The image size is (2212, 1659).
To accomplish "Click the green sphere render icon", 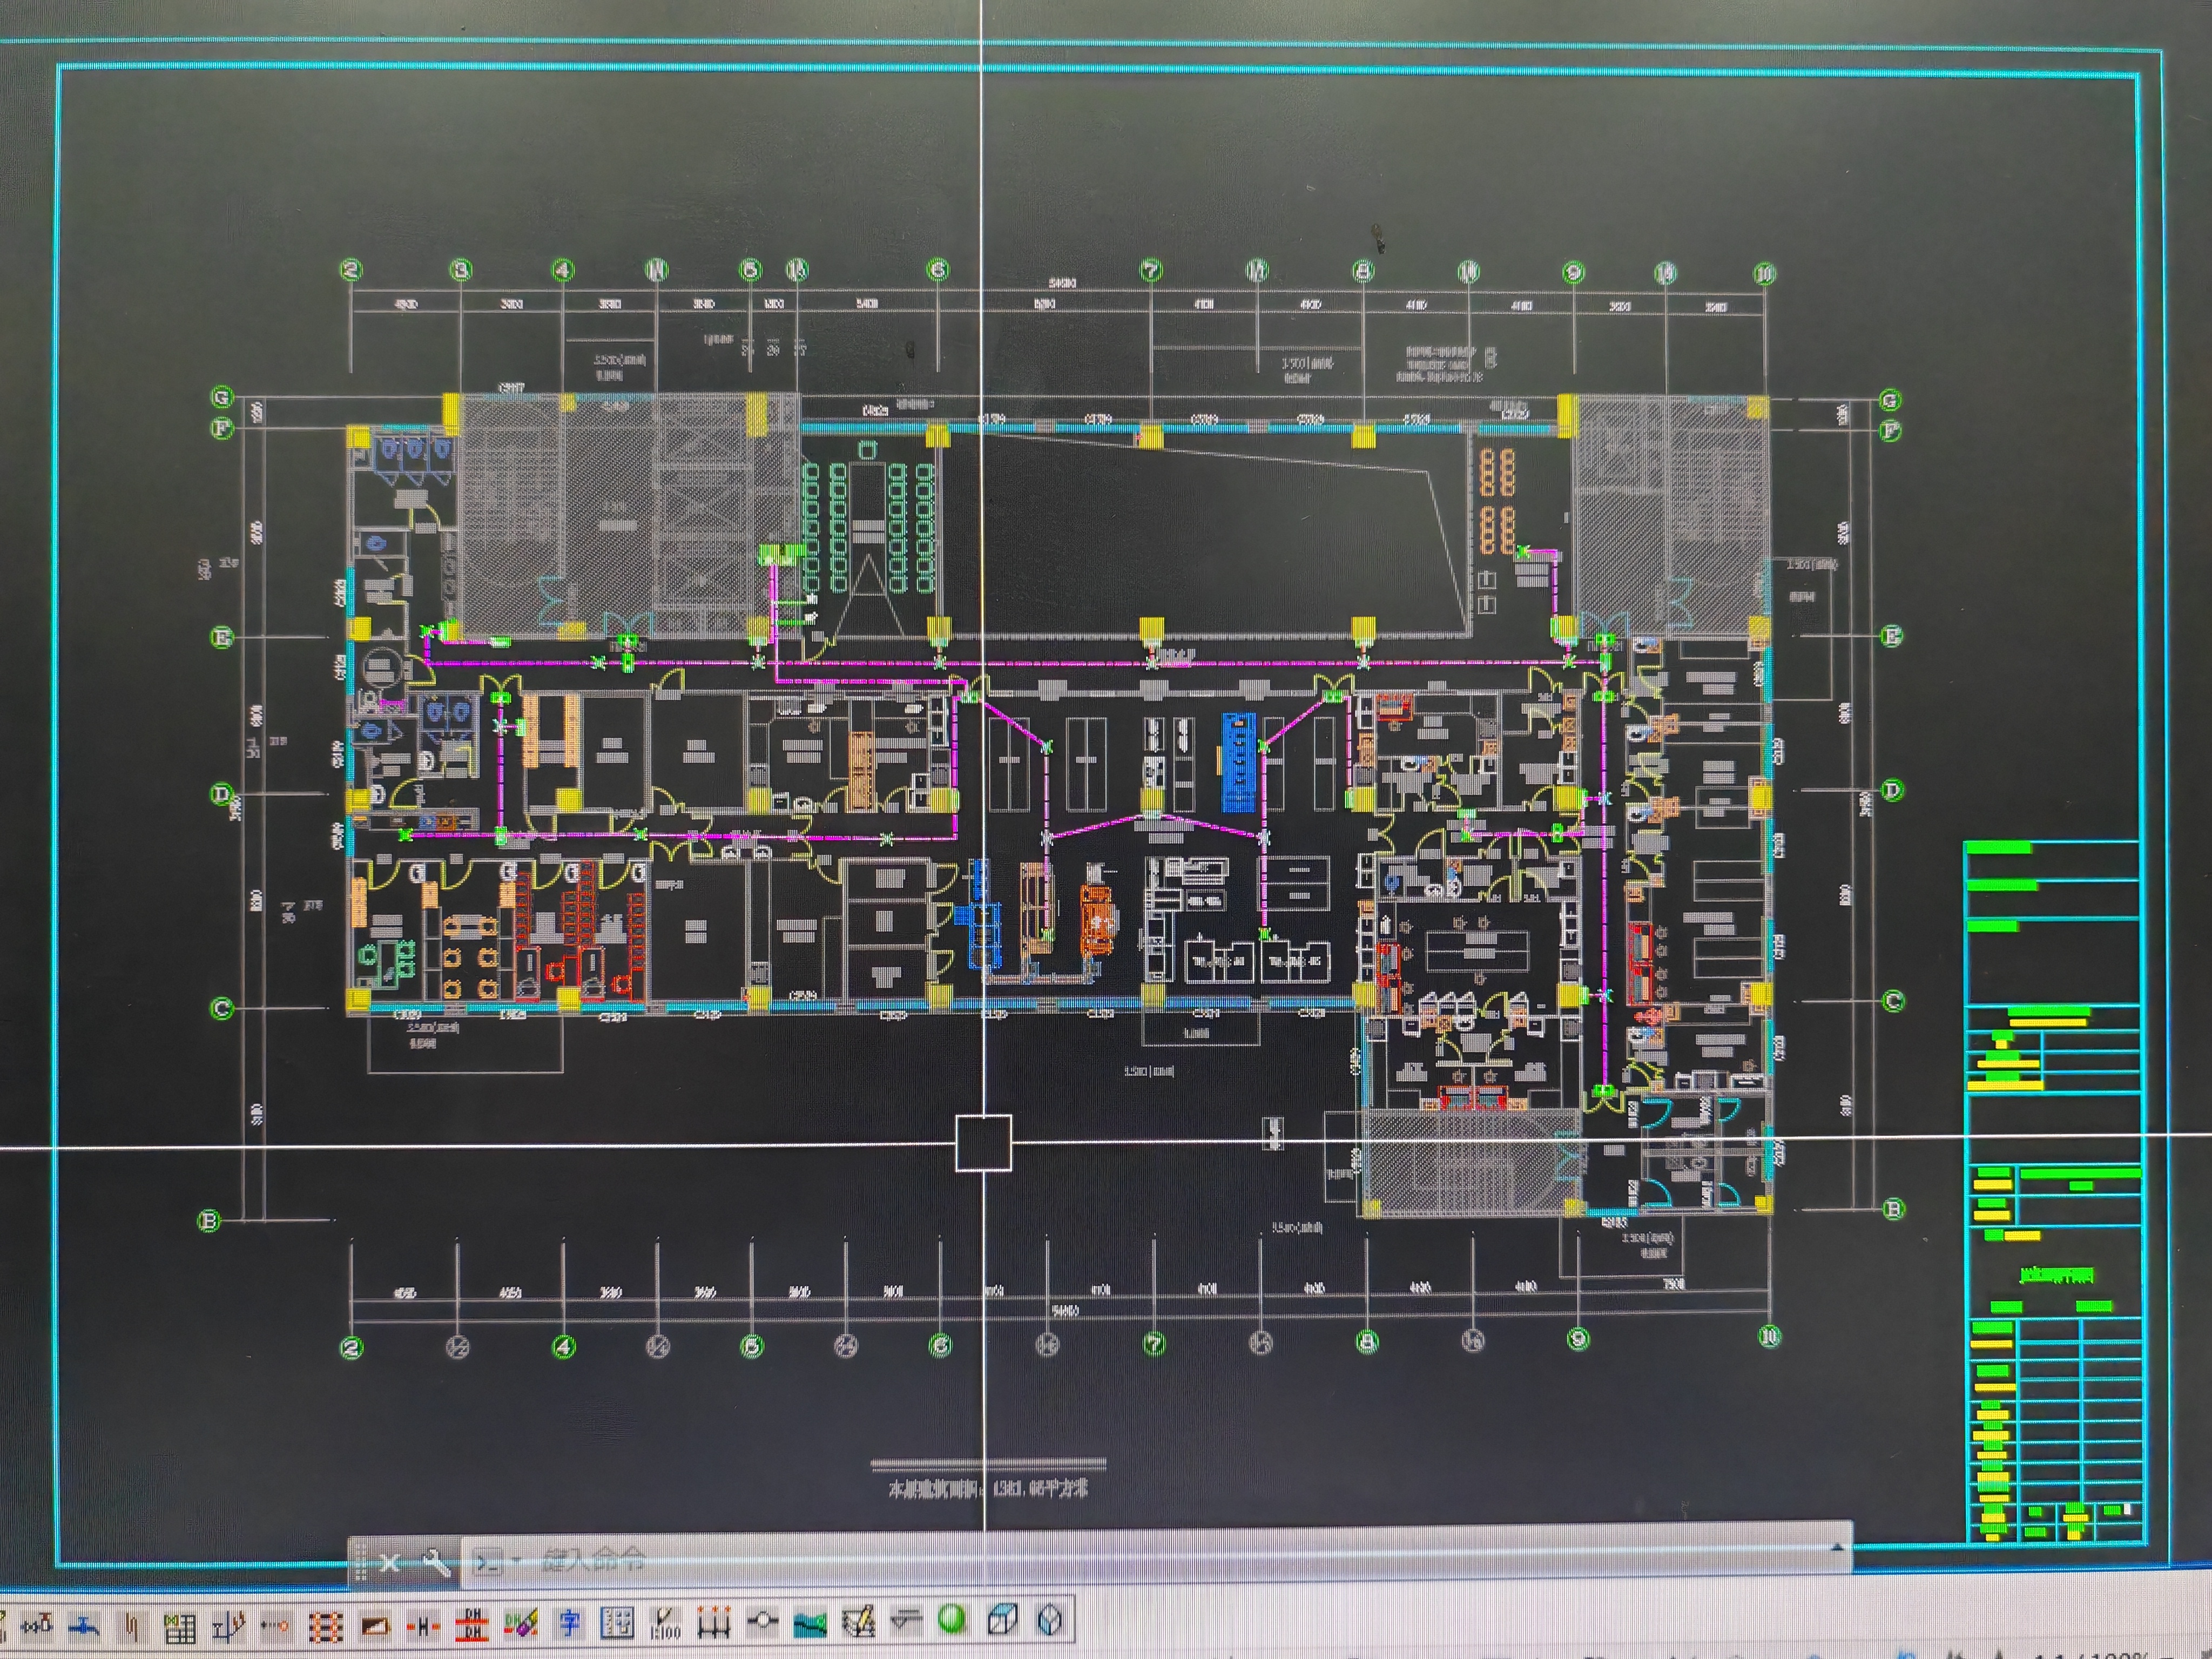I will tap(952, 1619).
